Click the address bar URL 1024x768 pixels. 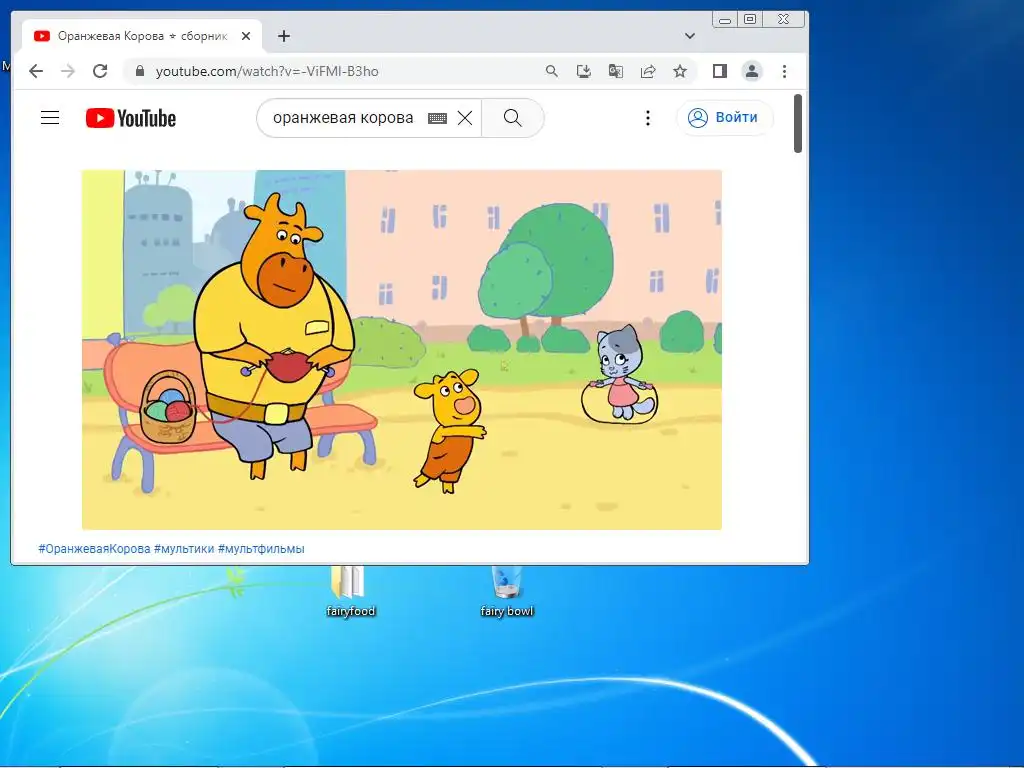point(267,71)
